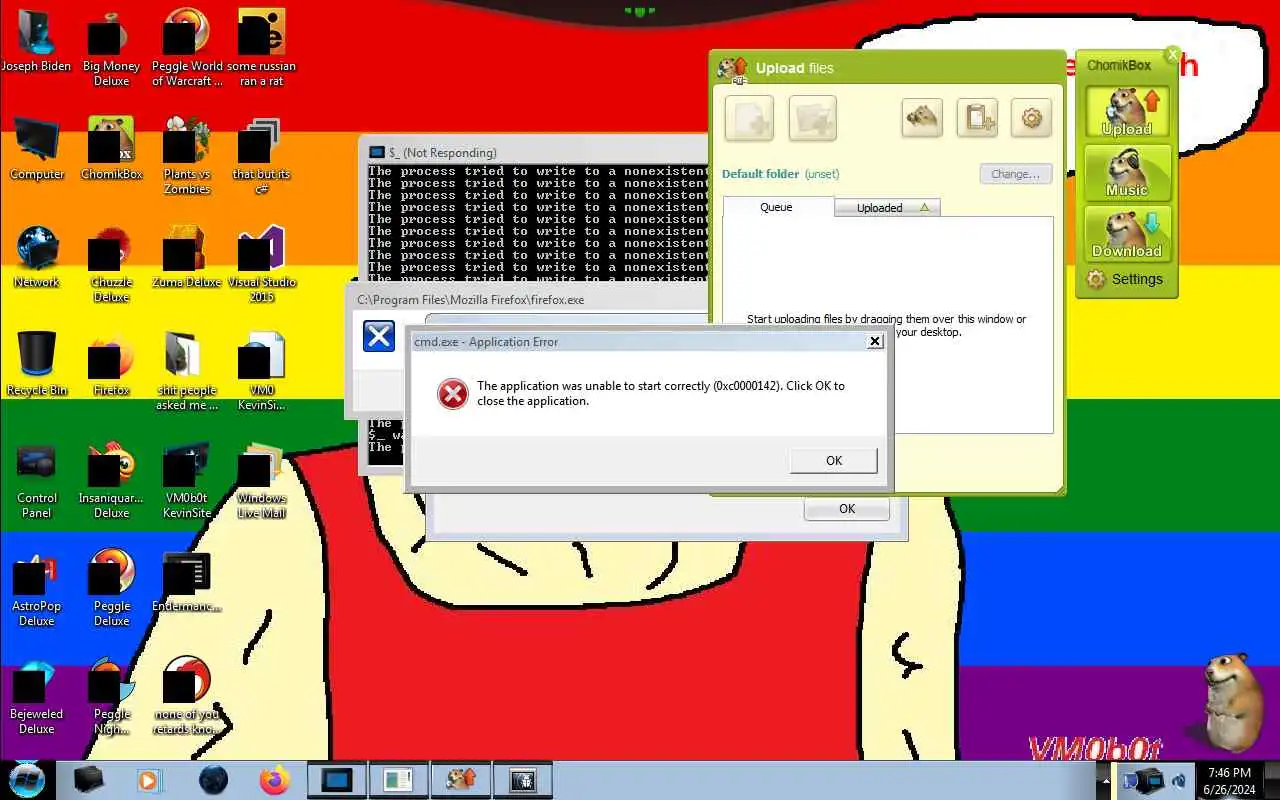Click the volume icon in system tray

click(1180, 781)
